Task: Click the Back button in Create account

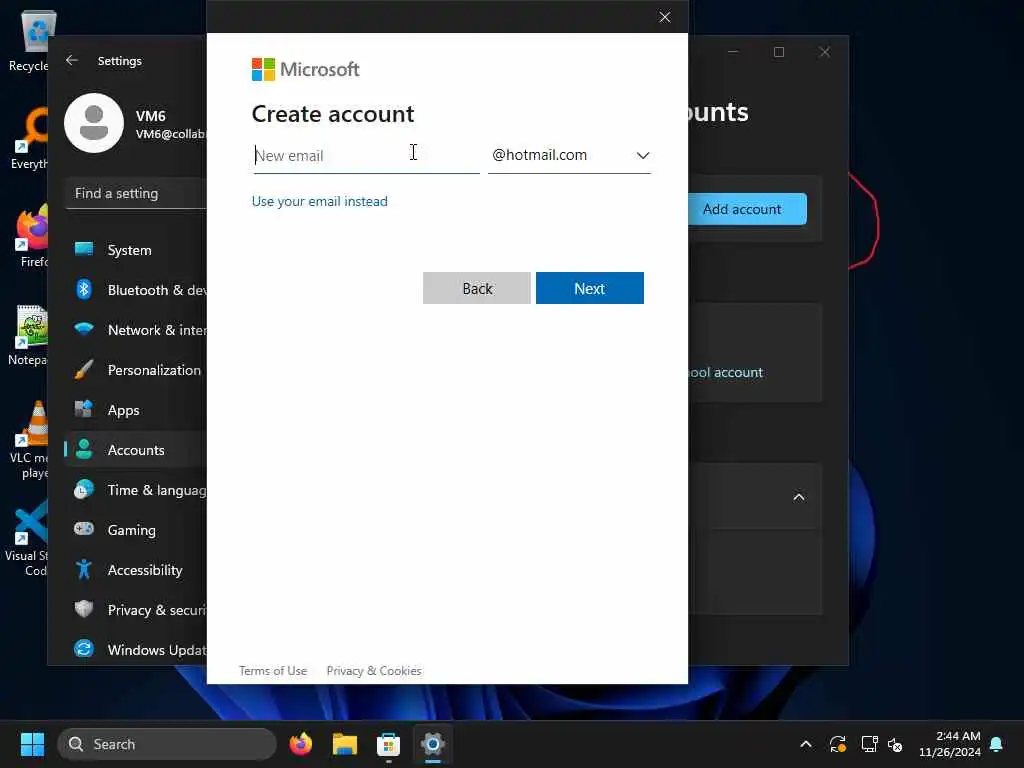Action: click(x=477, y=288)
